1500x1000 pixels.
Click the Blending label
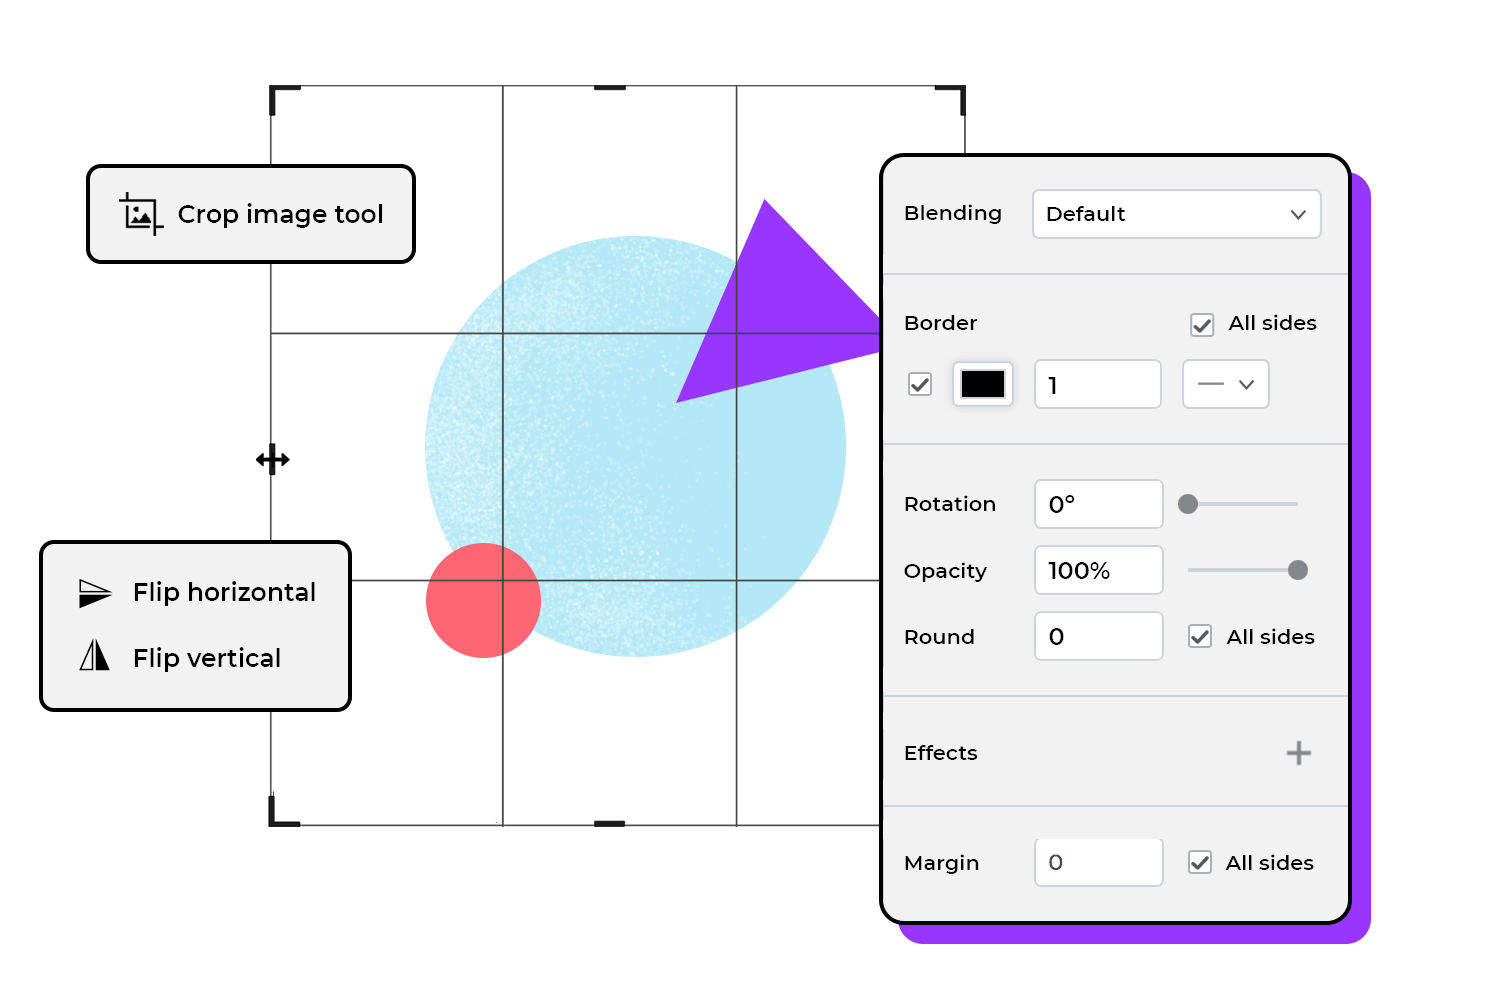[x=953, y=213]
